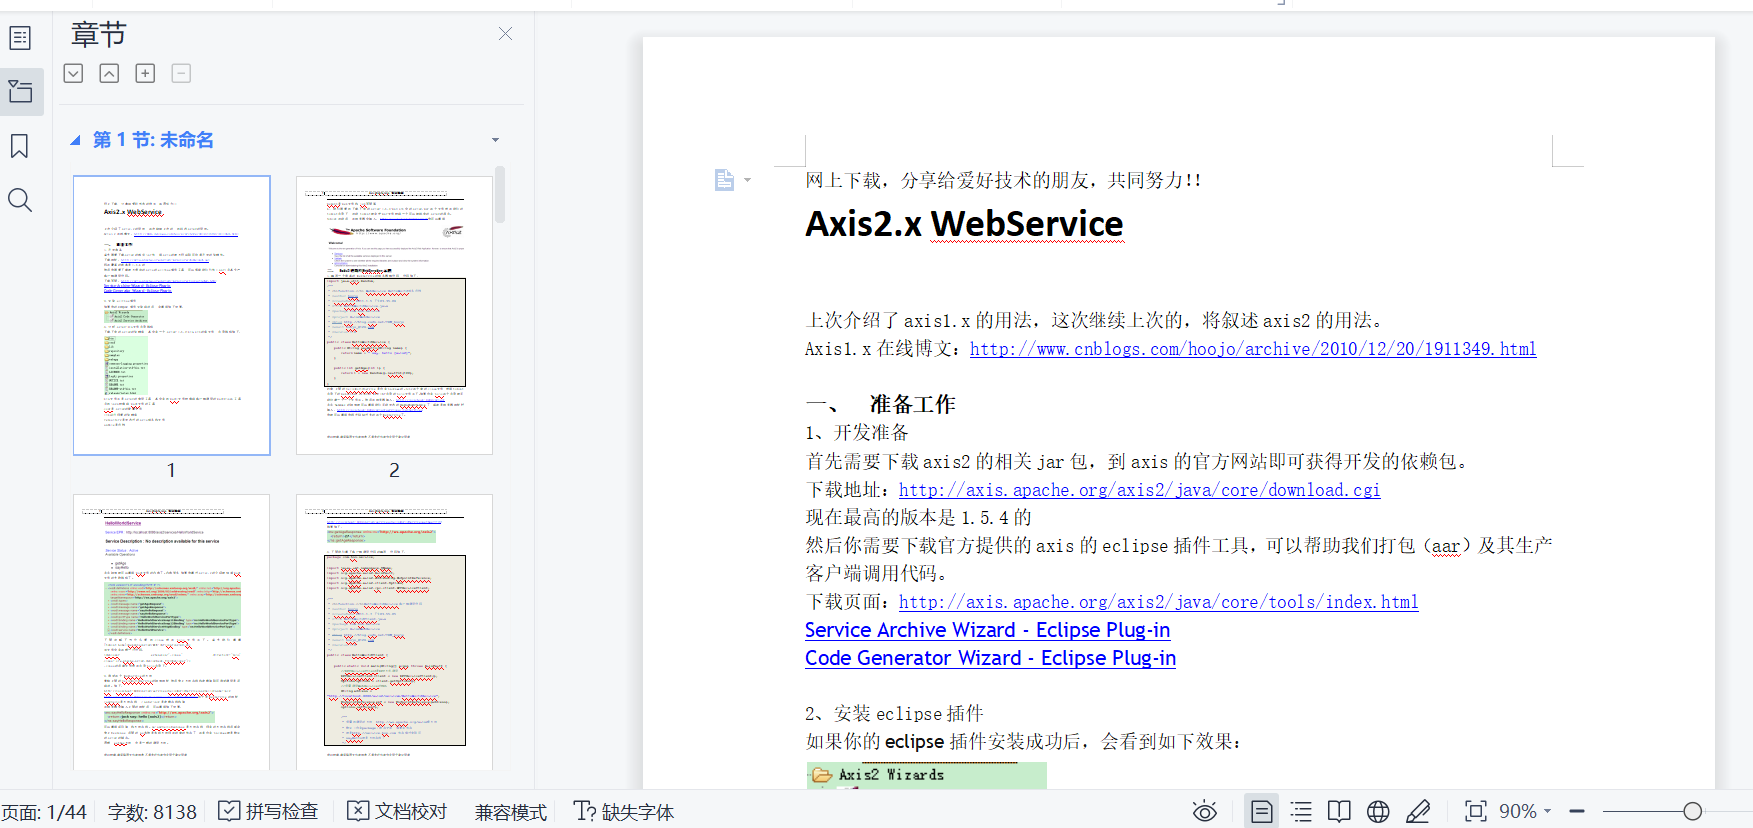Switch to web layout globe icon
The height and width of the screenshot is (828, 1753).
pyautogui.click(x=1378, y=811)
